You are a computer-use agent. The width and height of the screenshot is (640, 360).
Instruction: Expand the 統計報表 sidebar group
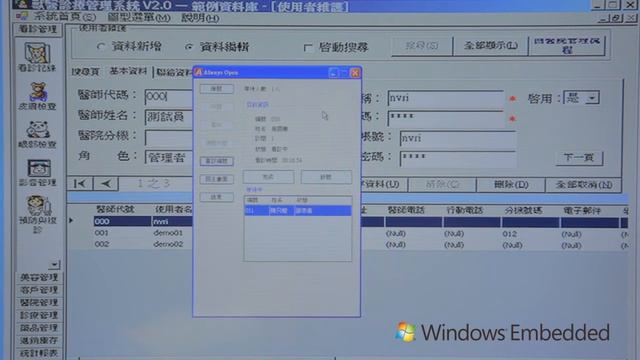pos(39,353)
